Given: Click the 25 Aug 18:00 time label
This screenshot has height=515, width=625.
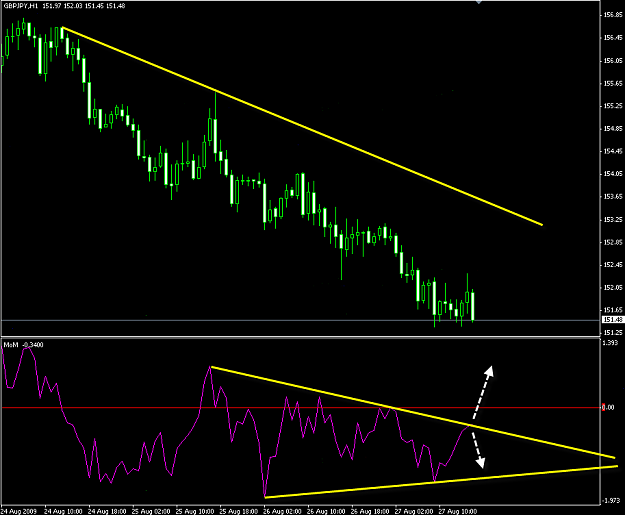Looking at the screenshot, I should pyautogui.click(x=238, y=511).
